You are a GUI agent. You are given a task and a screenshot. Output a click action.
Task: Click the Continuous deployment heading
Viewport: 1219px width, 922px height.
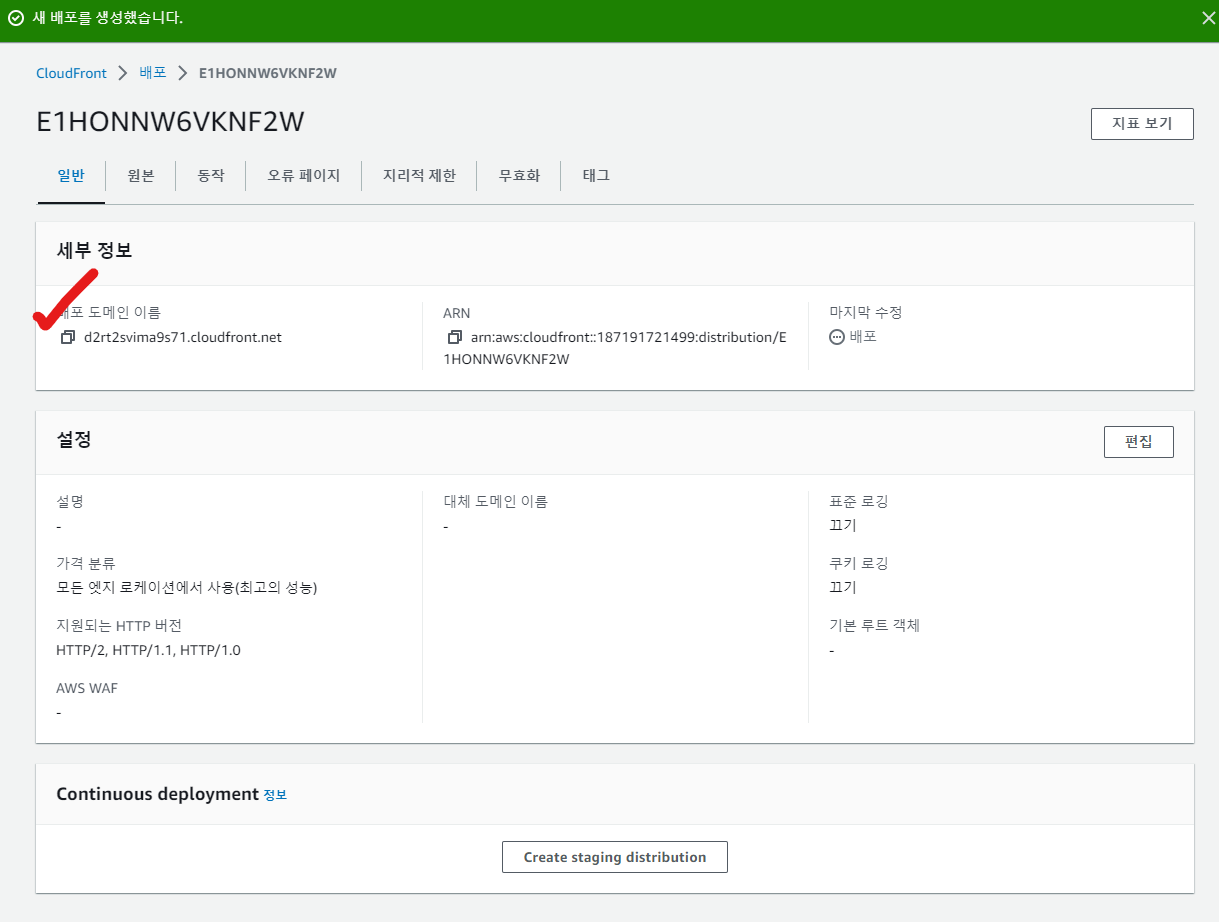point(158,794)
